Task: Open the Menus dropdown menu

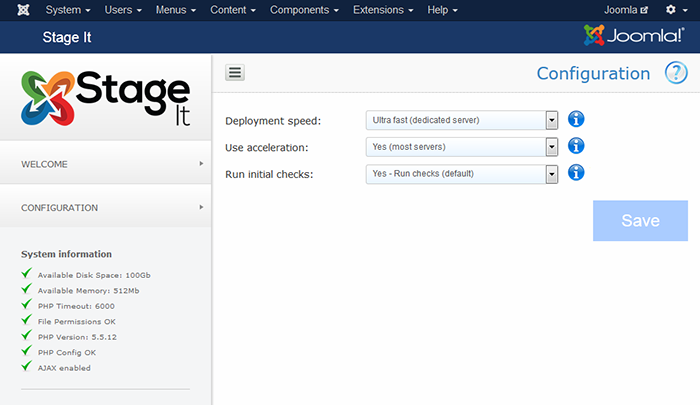Action: point(175,10)
